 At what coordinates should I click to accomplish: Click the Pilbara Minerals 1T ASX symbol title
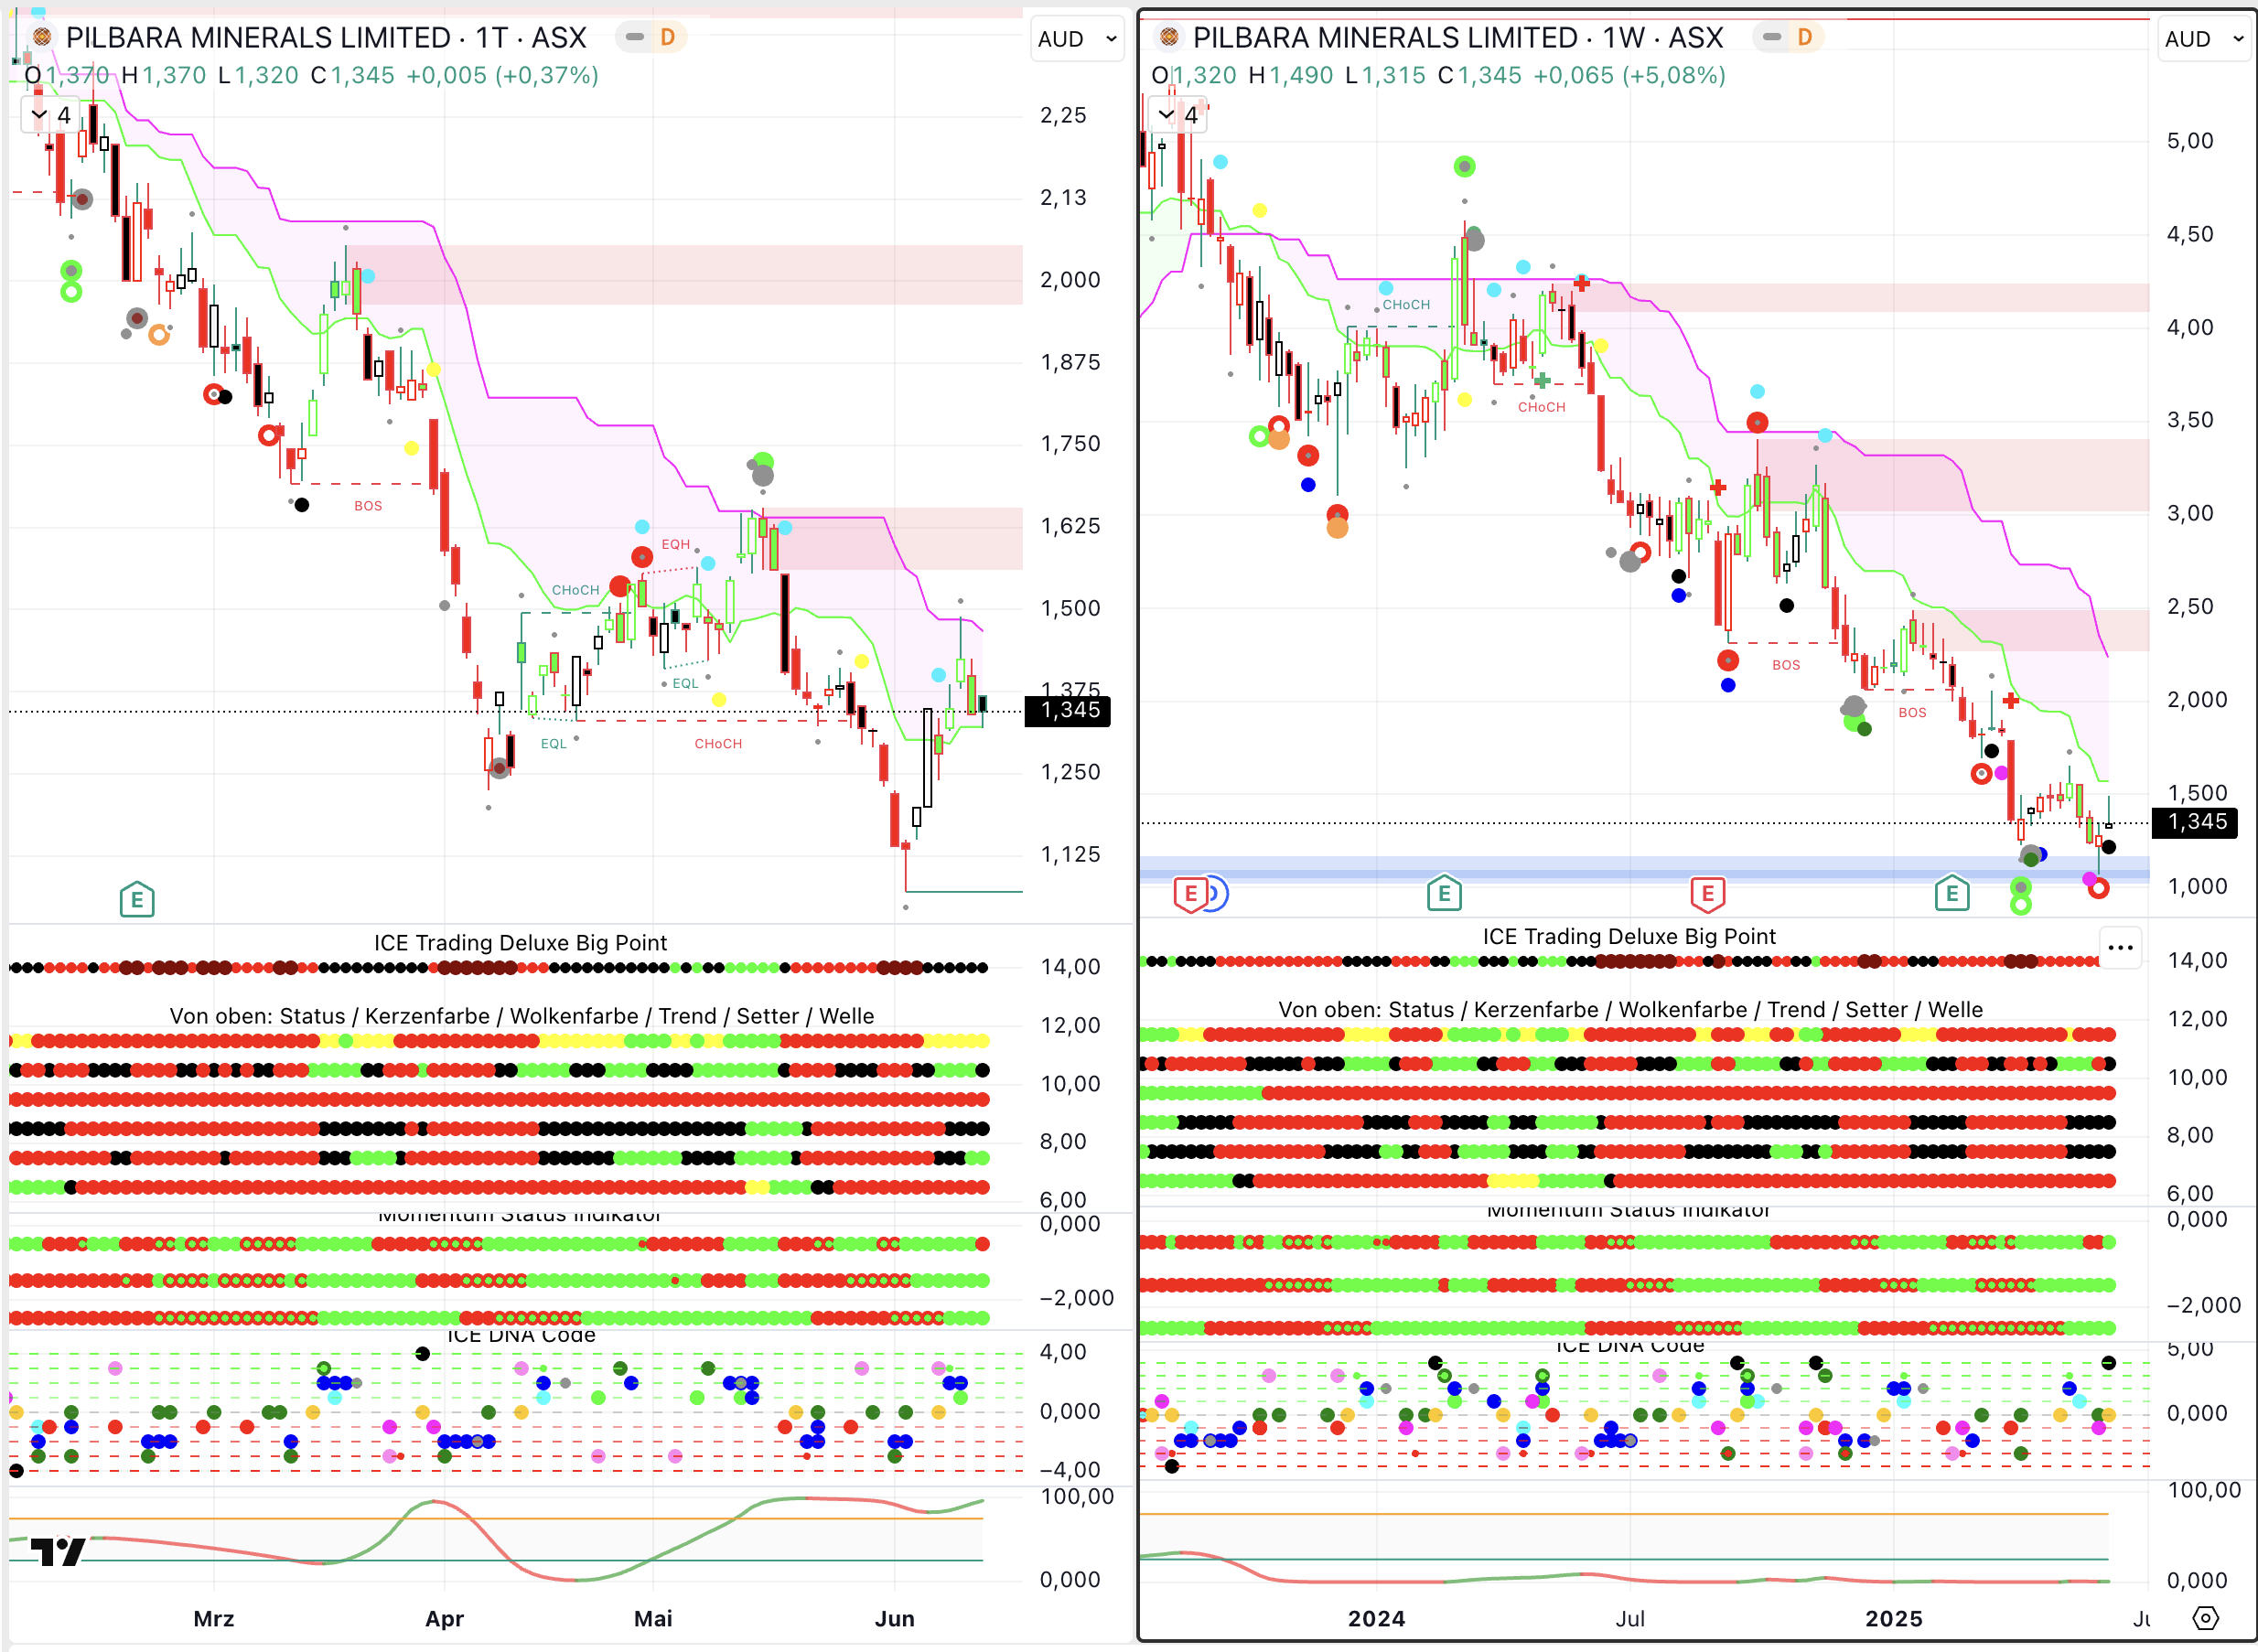pos(325,38)
